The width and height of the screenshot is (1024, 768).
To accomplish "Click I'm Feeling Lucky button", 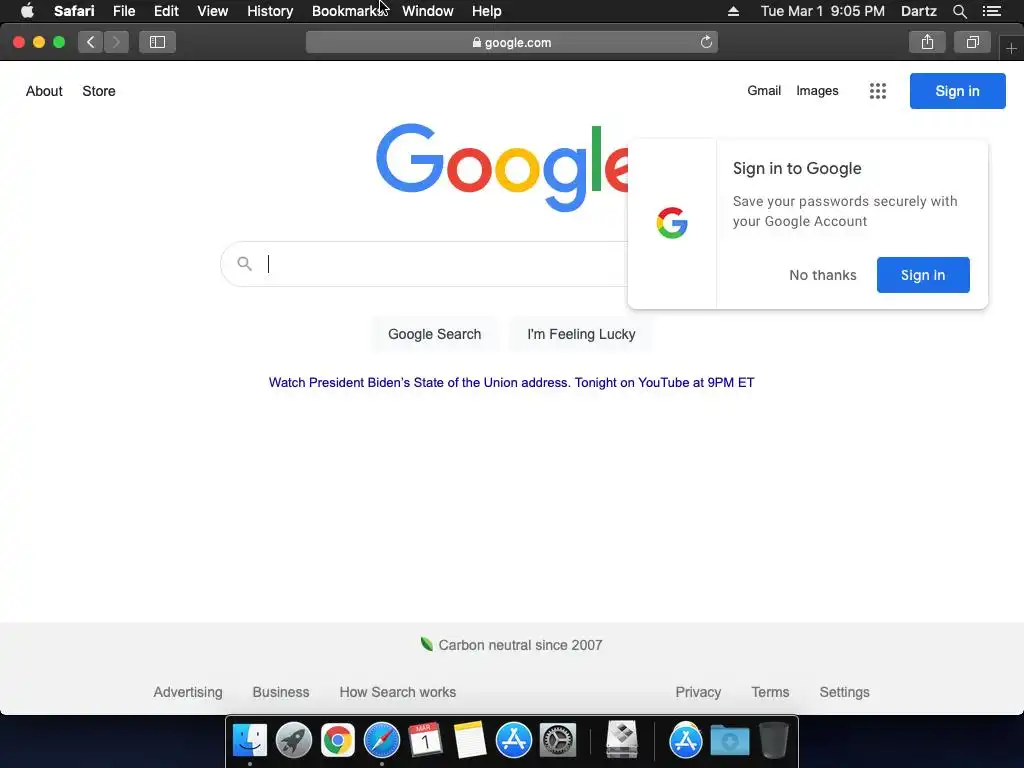I will coord(581,334).
